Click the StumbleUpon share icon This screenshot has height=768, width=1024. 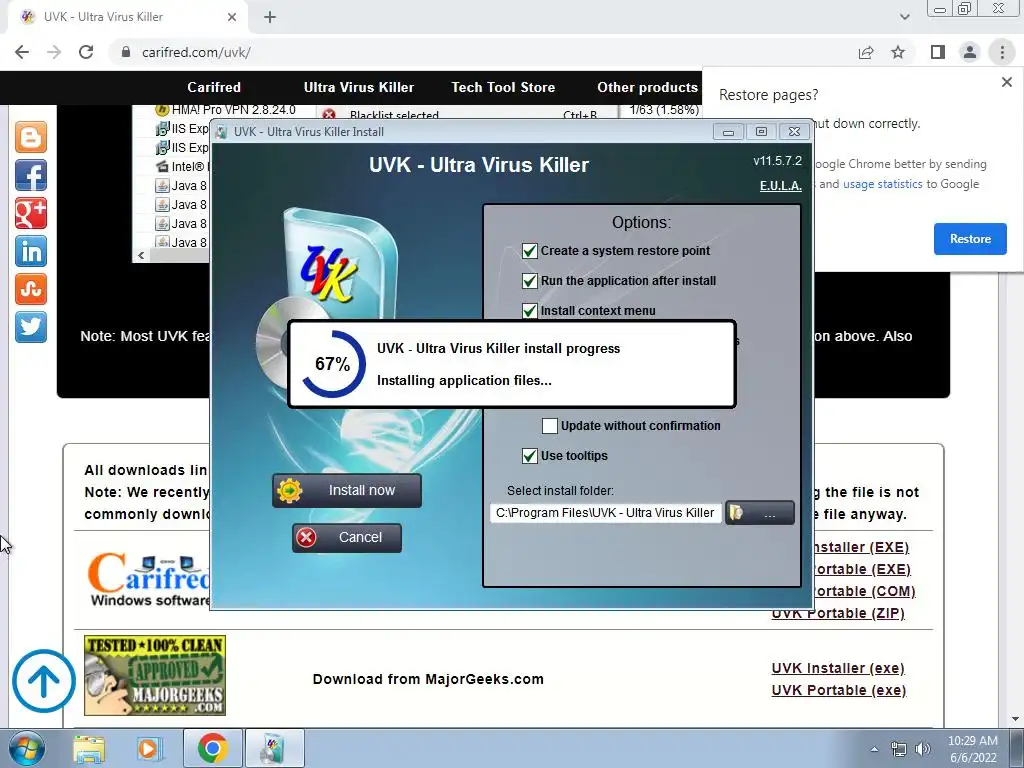click(31, 289)
